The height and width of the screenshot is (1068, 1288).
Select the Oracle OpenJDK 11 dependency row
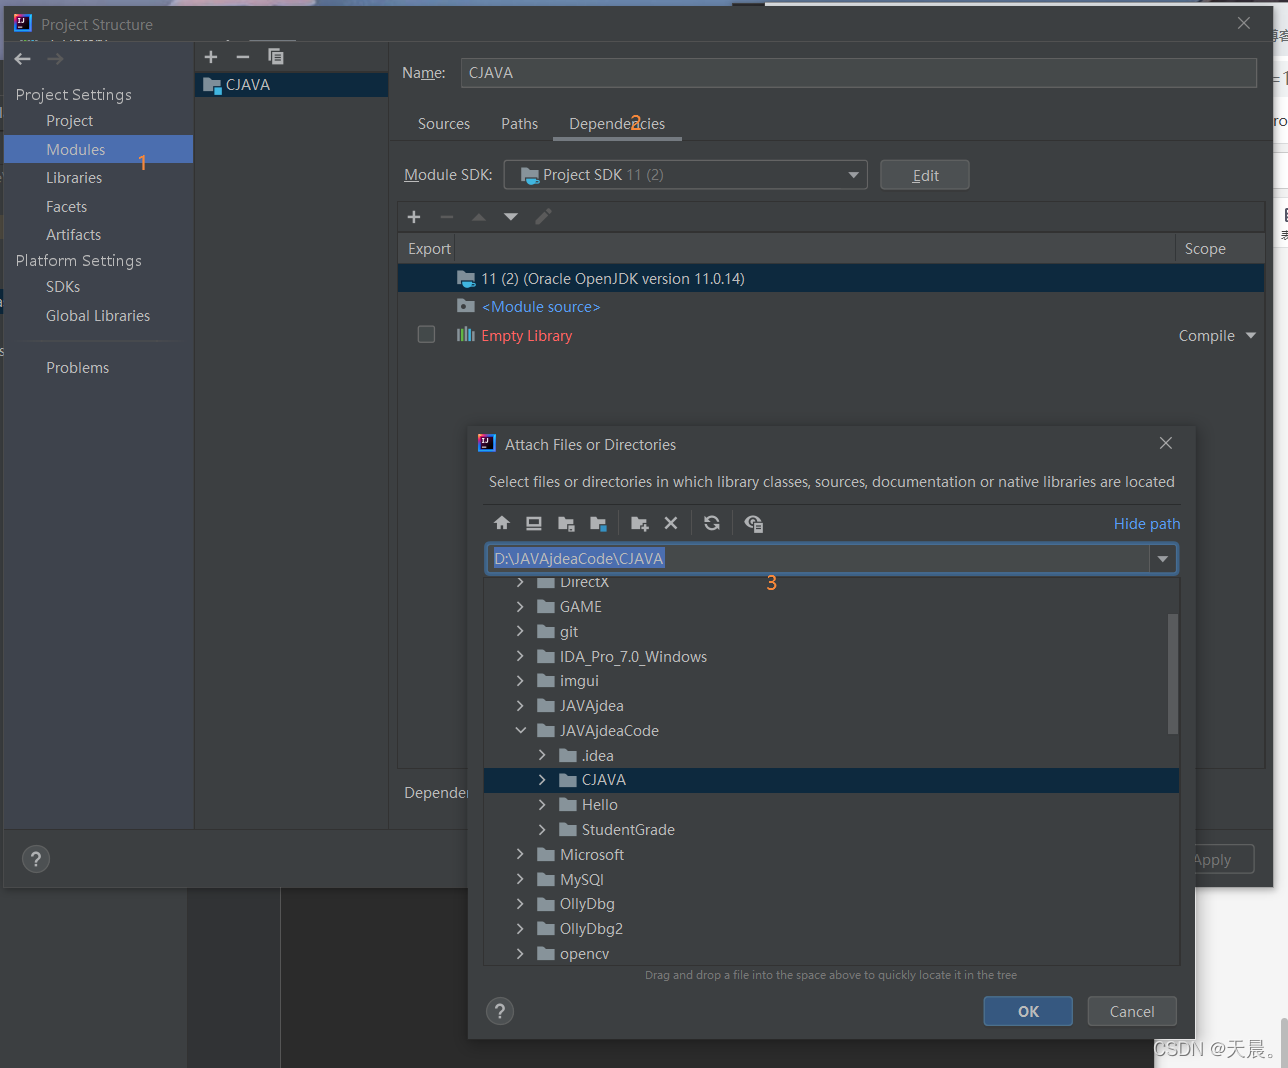click(x=831, y=279)
